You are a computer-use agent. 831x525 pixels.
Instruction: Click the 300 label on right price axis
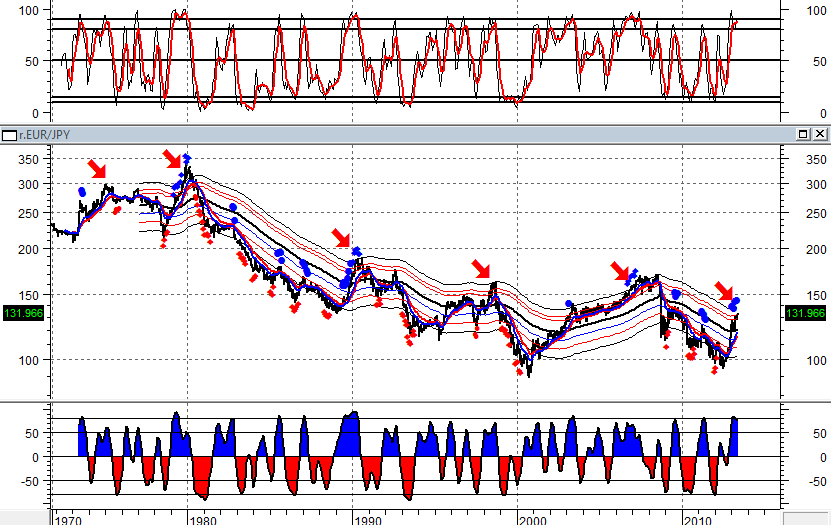(x=816, y=184)
